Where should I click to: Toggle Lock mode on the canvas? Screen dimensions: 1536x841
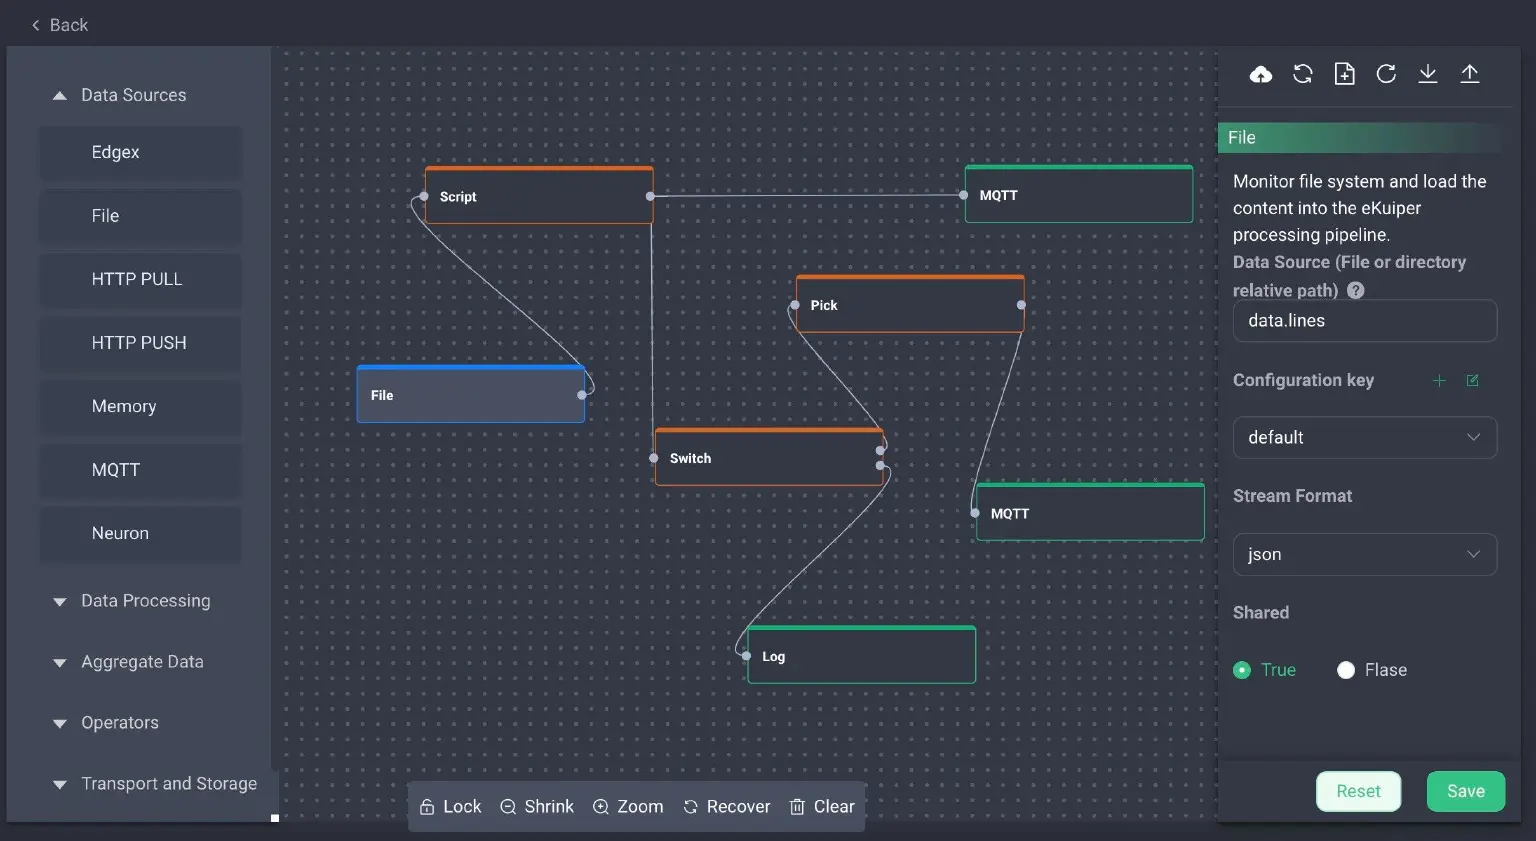coord(450,806)
